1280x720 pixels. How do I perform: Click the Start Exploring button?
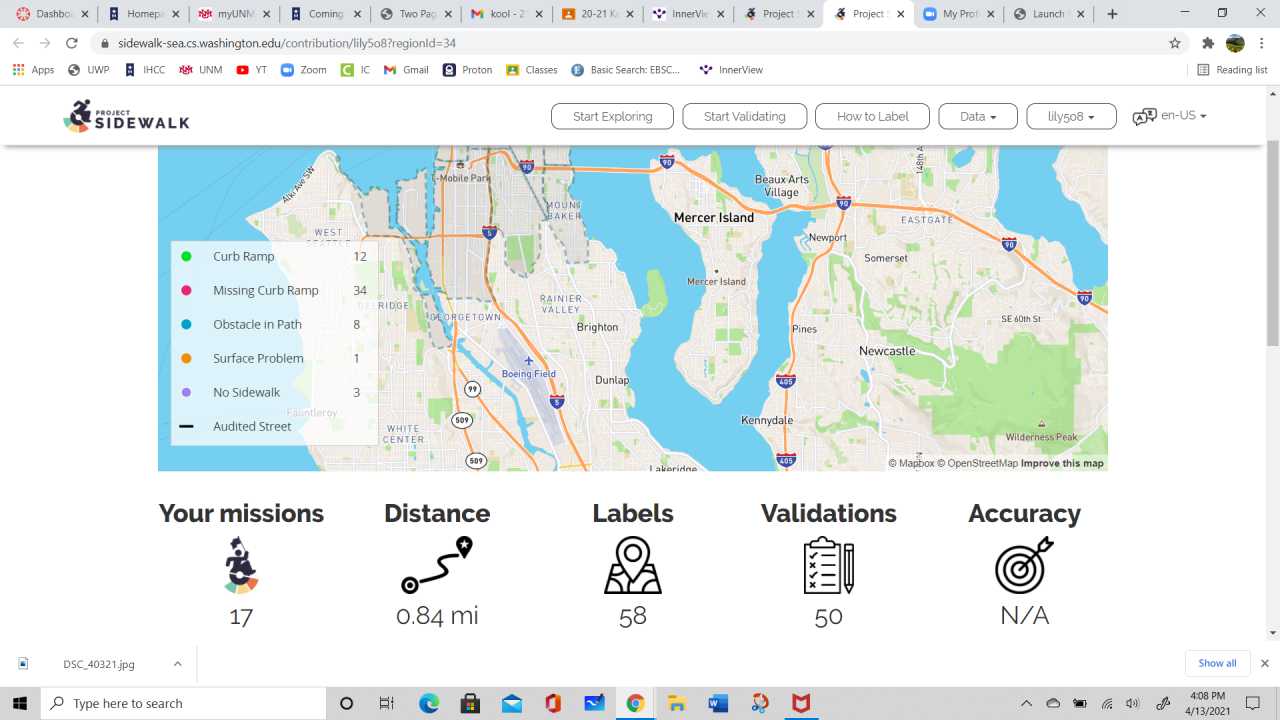612,116
